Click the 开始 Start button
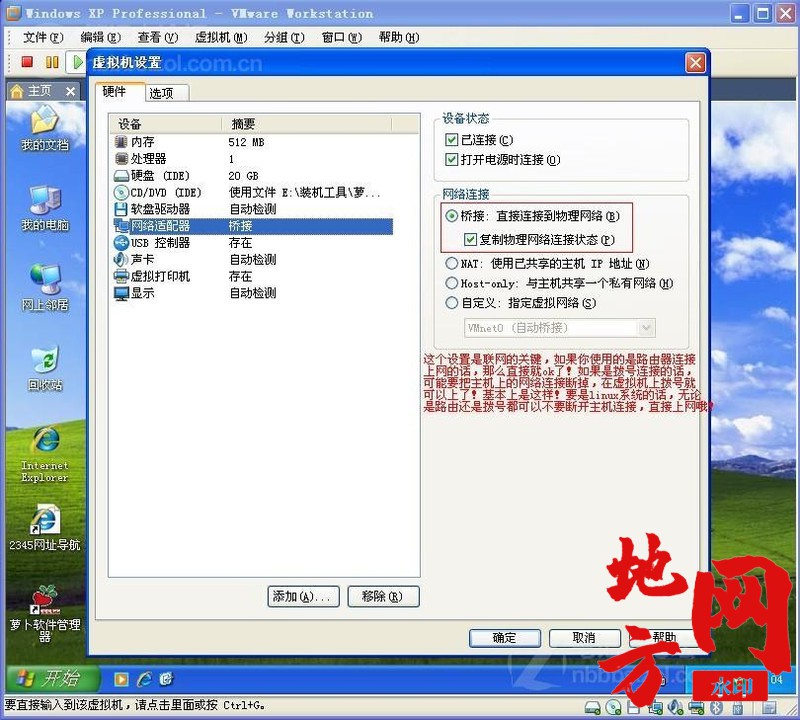The image size is (800, 720). pos(52,679)
